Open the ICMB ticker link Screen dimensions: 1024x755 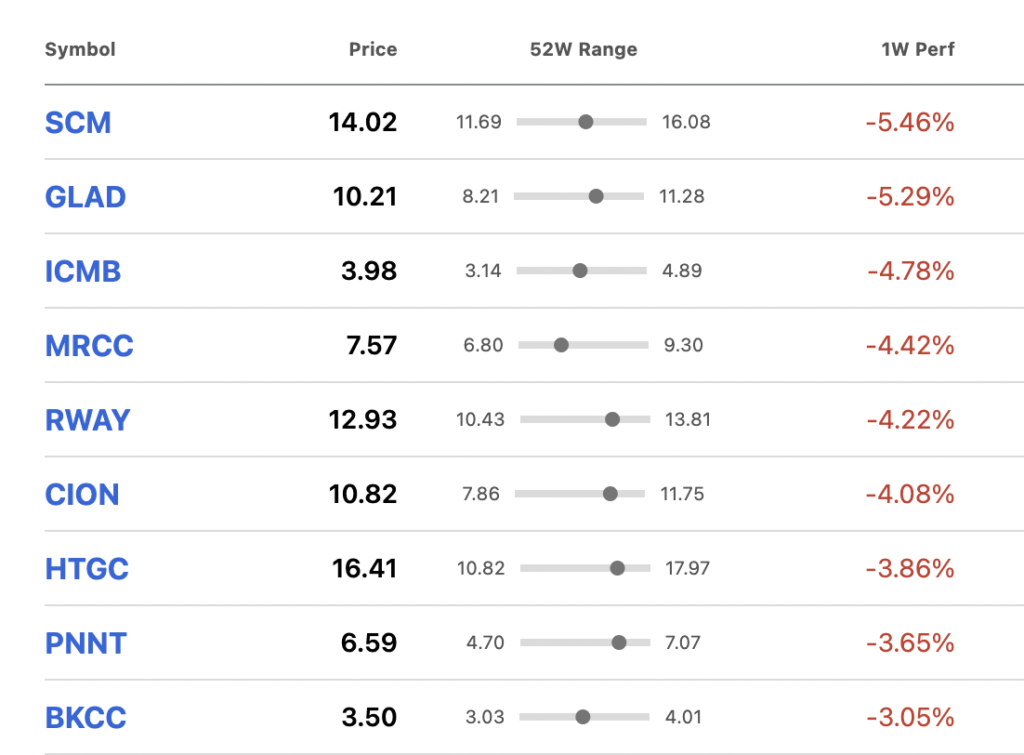[x=83, y=272]
